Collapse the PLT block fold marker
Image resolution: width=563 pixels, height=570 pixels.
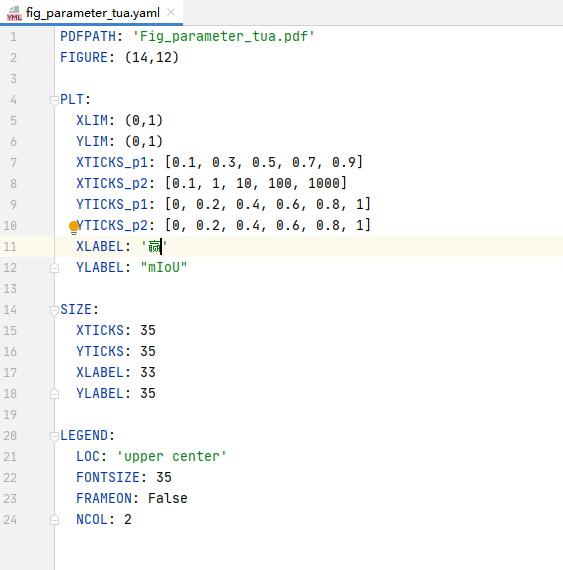(x=54, y=100)
